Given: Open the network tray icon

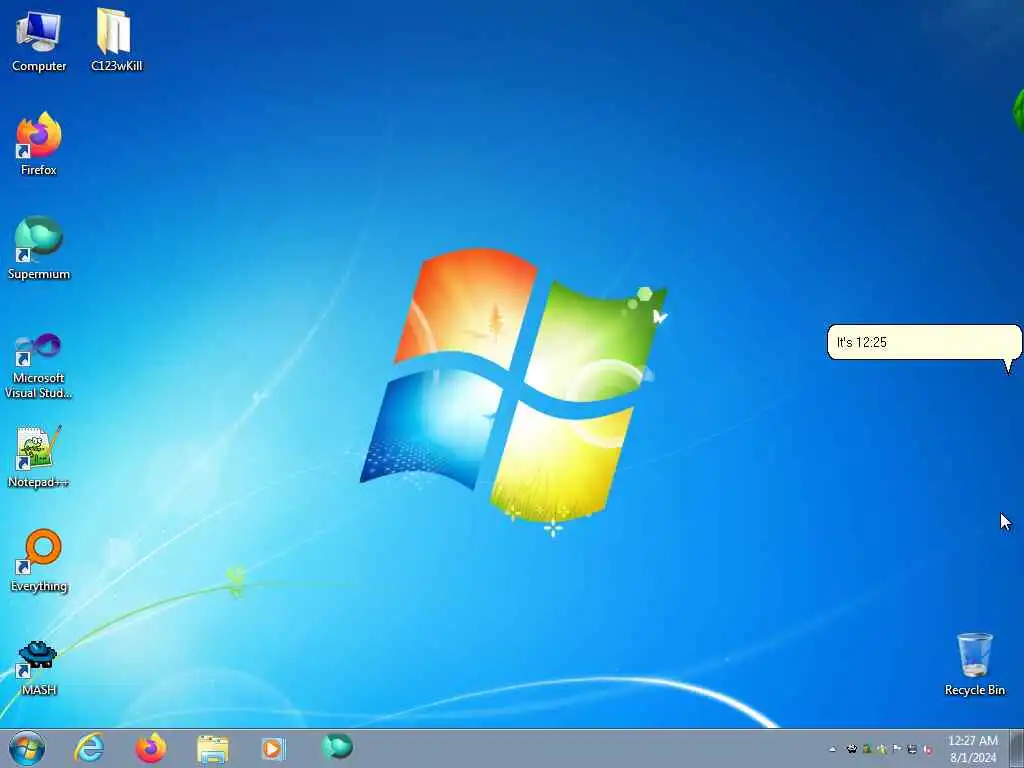Looking at the screenshot, I should (912, 749).
